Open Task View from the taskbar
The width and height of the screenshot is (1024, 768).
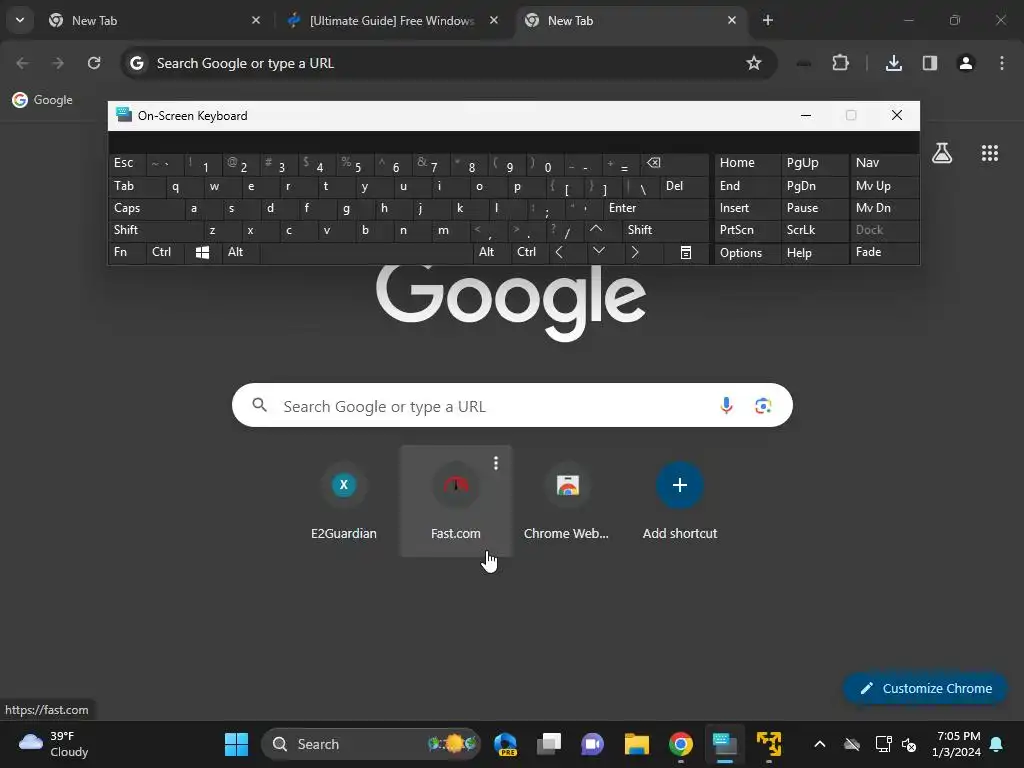(x=549, y=744)
